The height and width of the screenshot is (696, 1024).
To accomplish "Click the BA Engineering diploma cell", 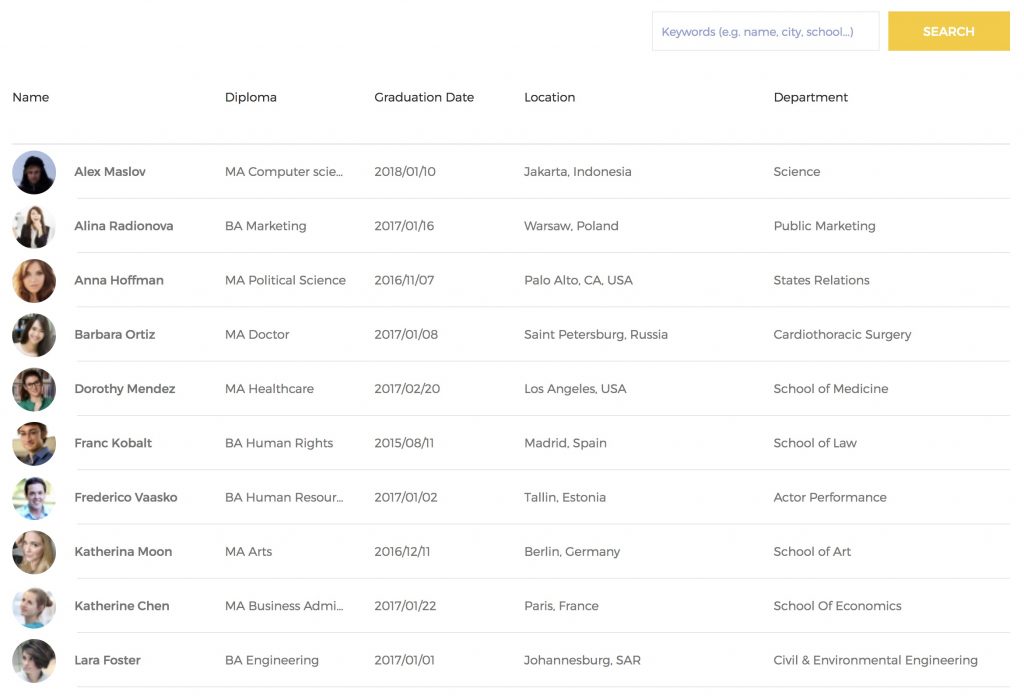I will pyautogui.click(x=272, y=659).
